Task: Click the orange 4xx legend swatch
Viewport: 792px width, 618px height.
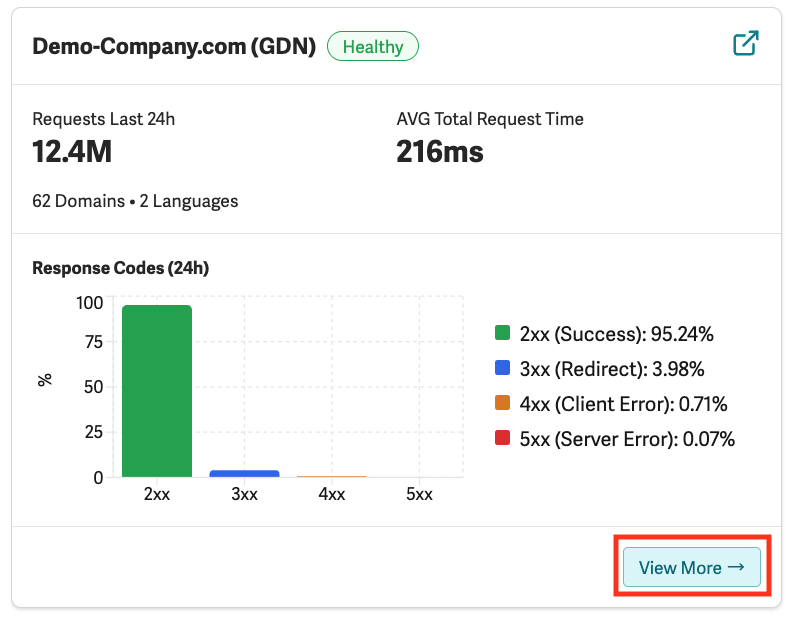Action: 503,404
